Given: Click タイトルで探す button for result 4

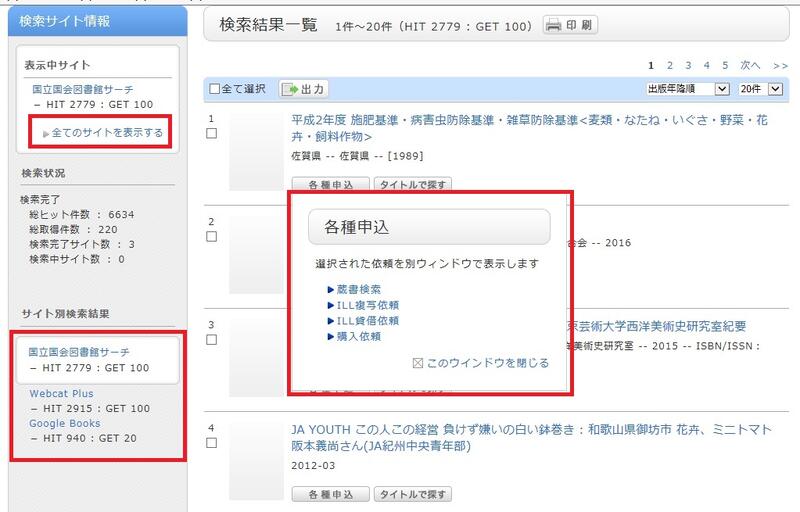Looking at the screenshot, I should [x=412, y=494].
